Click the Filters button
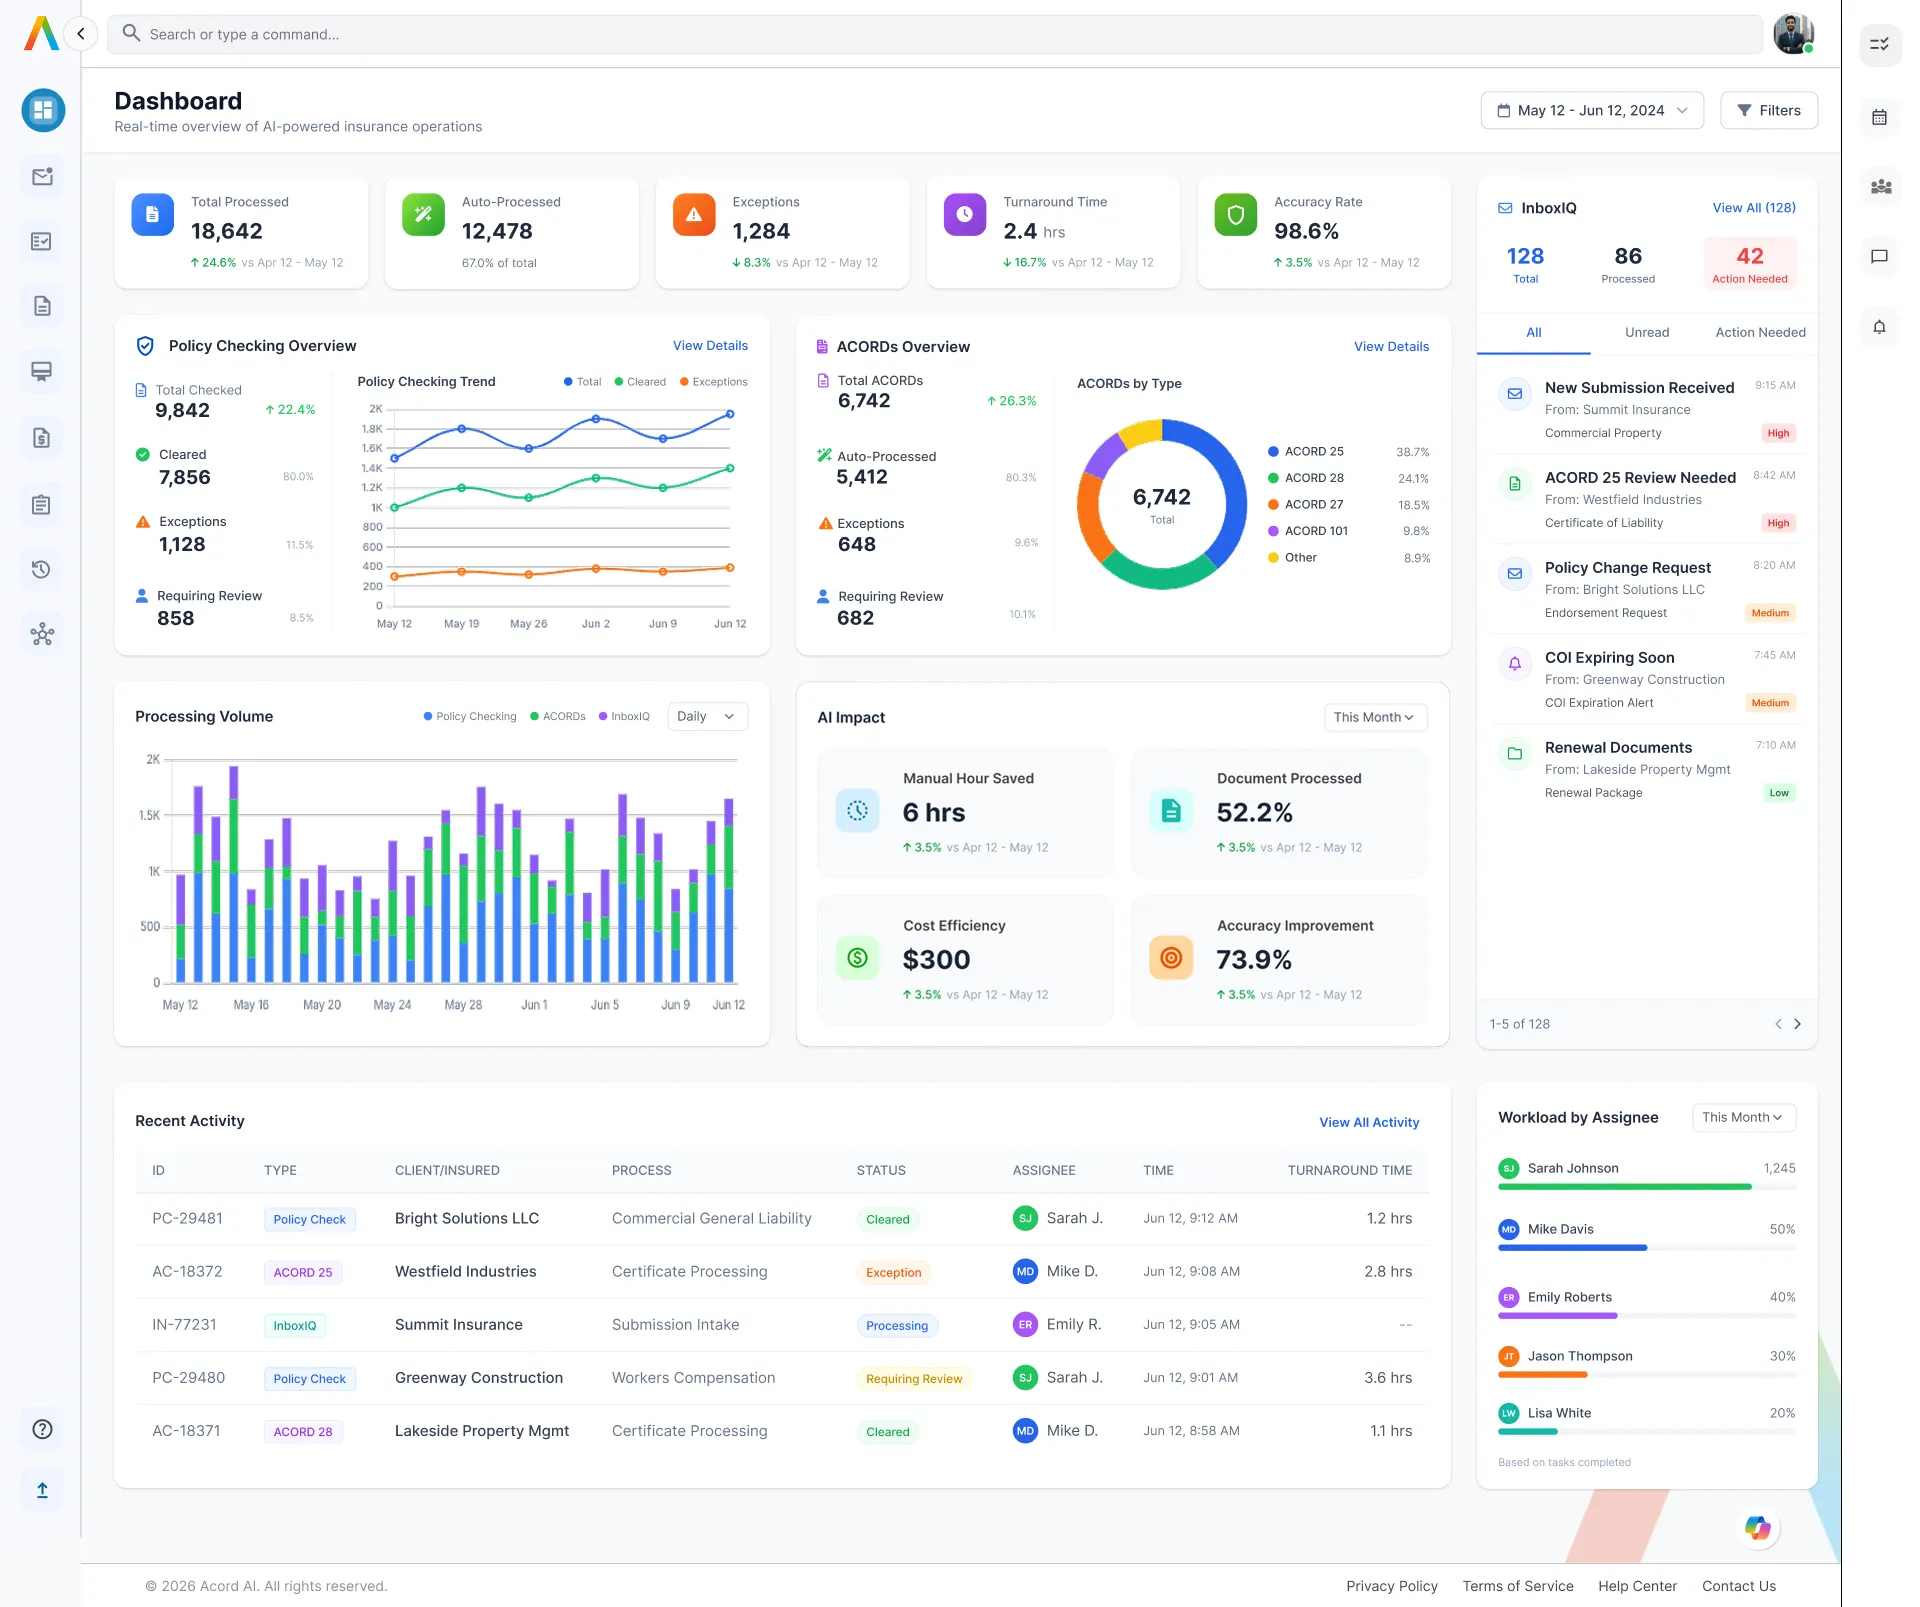The image size is (1920, 1607). click(1769, 110)
